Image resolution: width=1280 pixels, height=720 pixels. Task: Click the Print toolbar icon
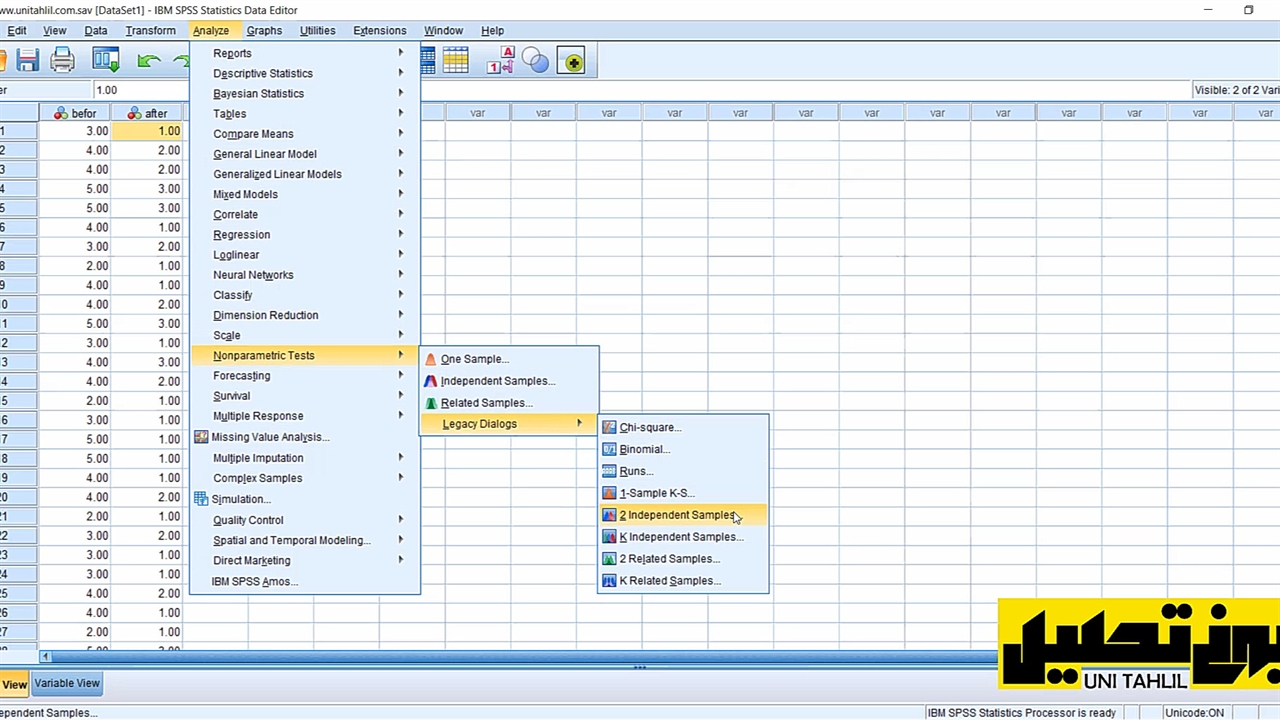[62, 62]
